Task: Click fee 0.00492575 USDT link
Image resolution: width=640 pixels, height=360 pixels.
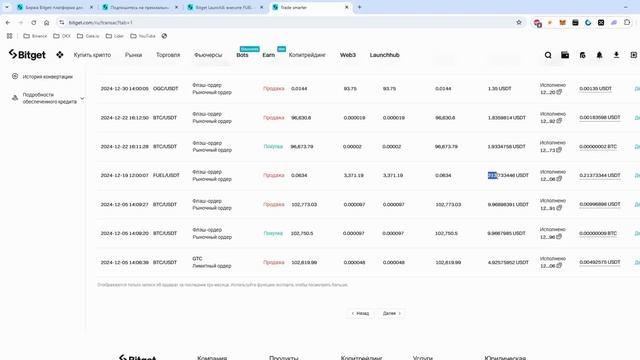Action: [600, 262]
